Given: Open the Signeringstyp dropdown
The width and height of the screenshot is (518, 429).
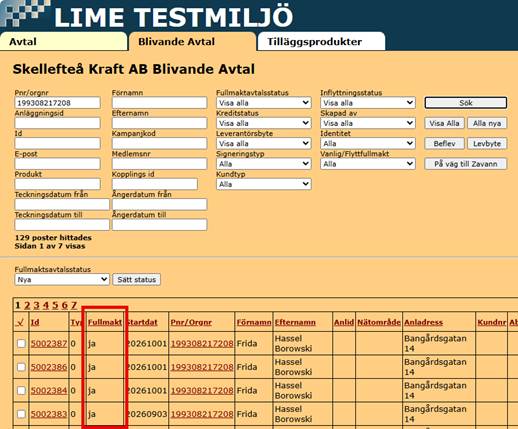Looking at the screenshot, I should coord(264,164).
